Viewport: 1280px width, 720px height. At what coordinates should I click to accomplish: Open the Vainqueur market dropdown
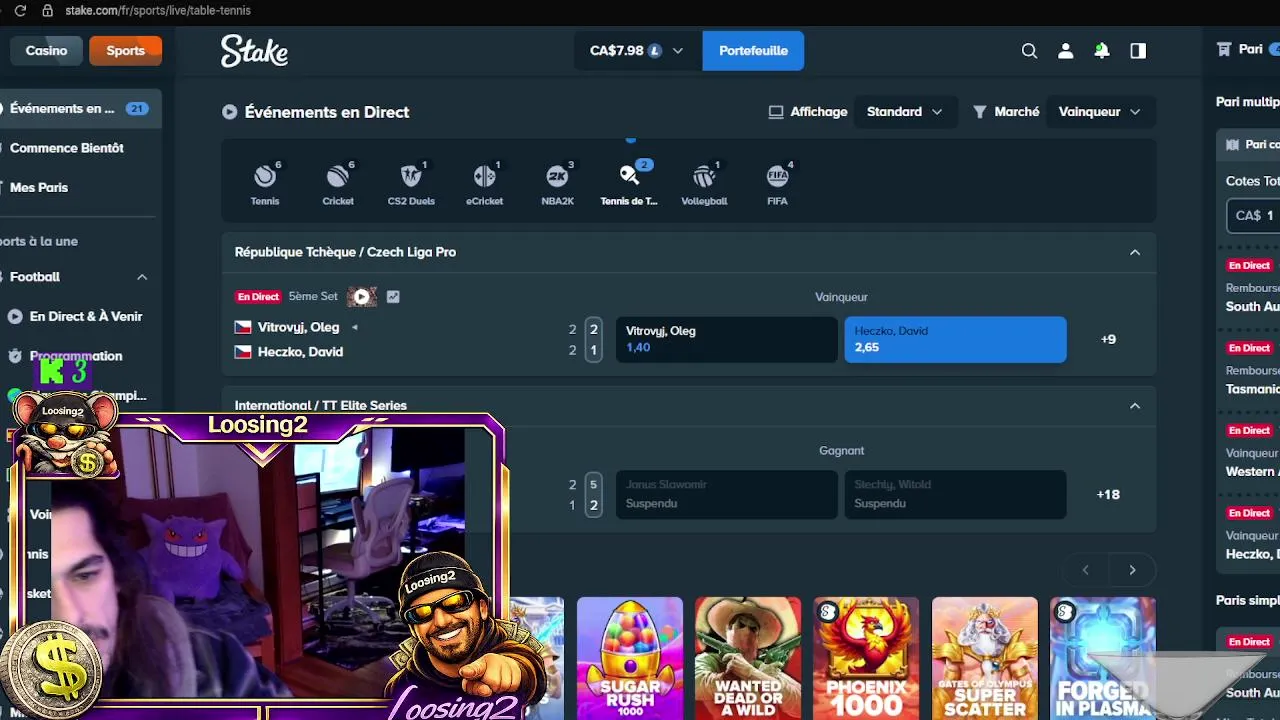click(x=1100, y=112)
